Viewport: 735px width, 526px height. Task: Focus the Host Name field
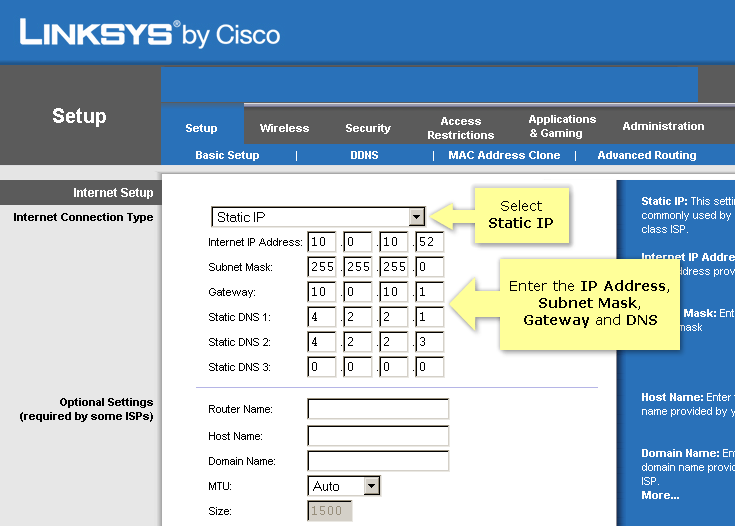pos(378,436)
